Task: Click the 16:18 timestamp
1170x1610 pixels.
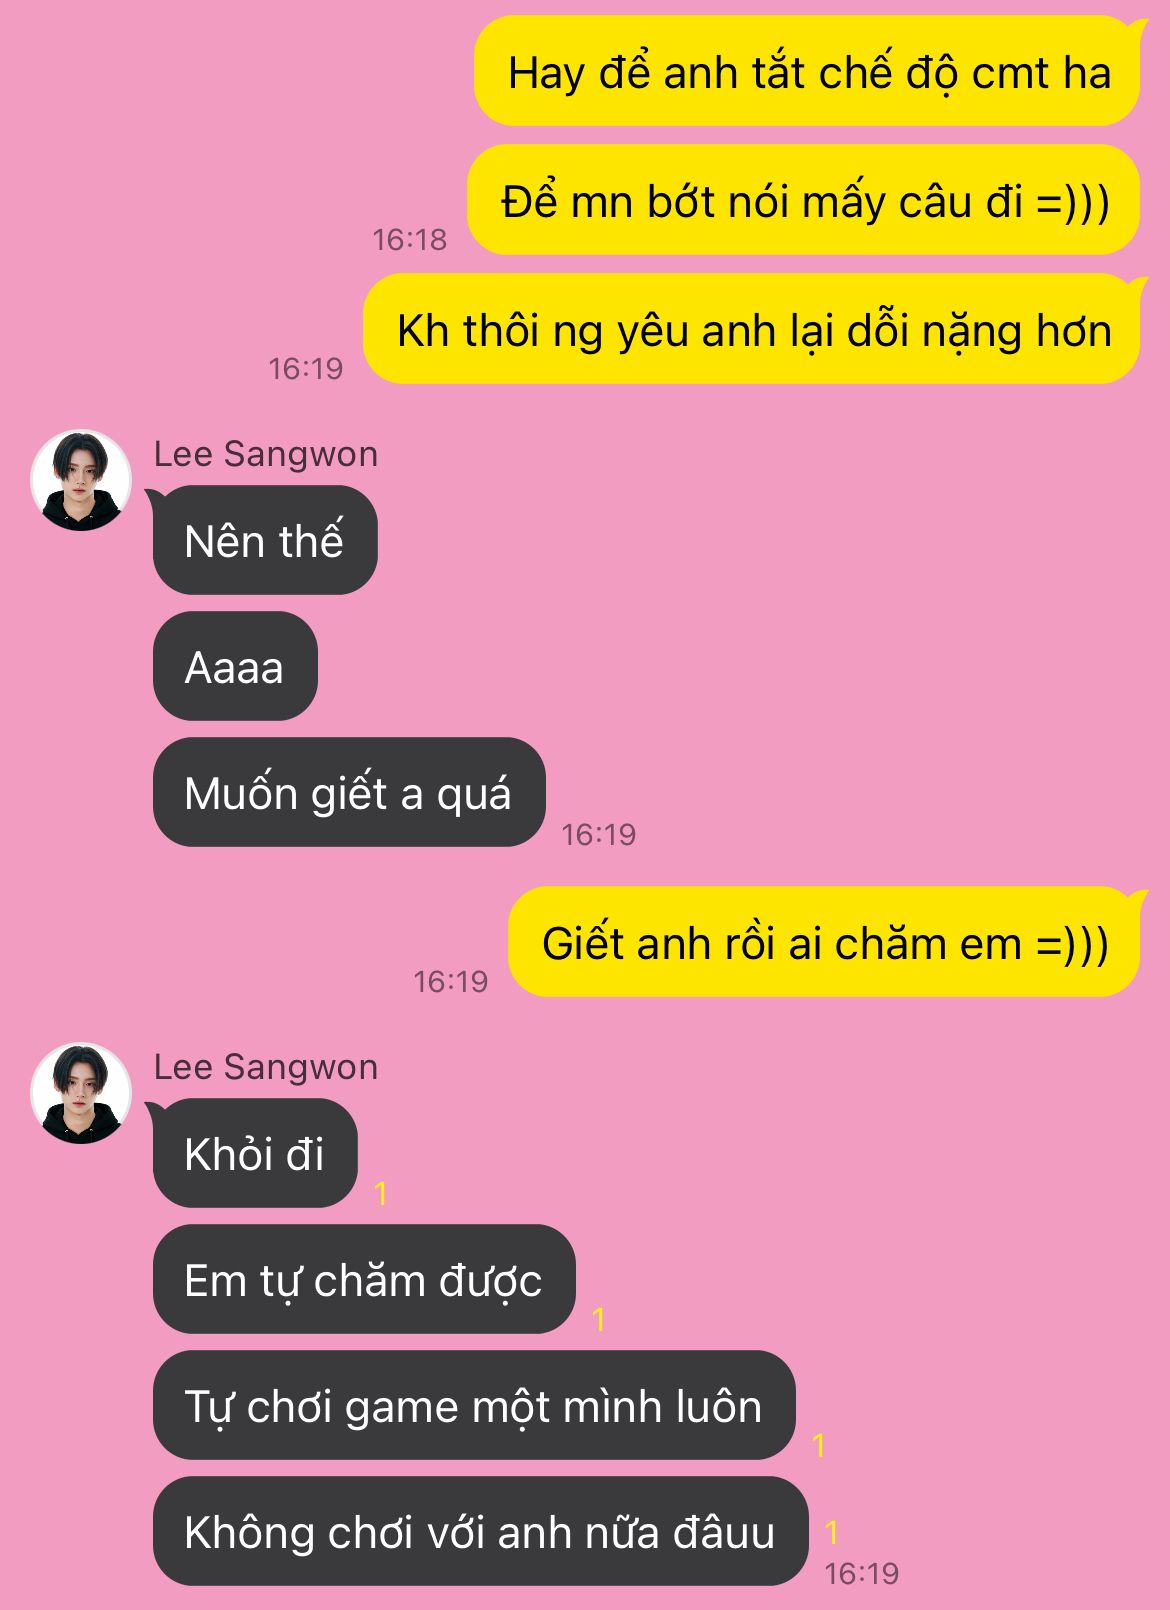Action: click(x=410, y=239)
